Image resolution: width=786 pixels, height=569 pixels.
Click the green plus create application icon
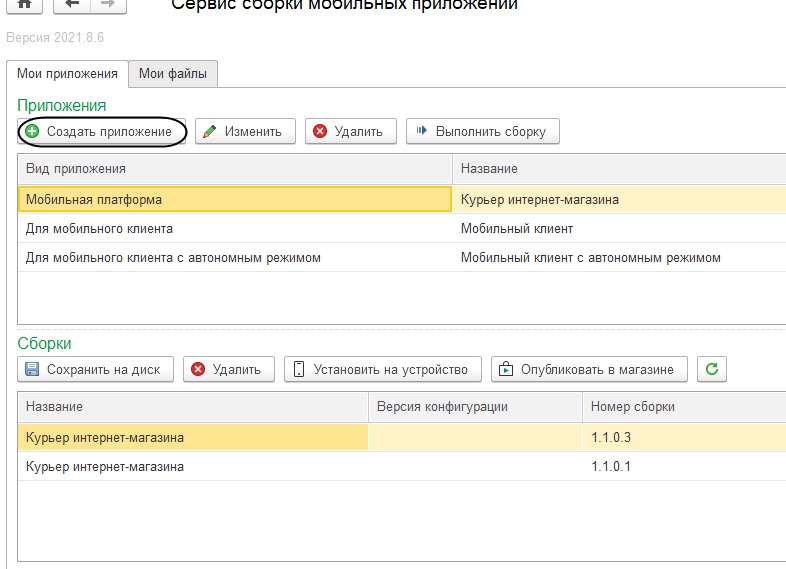(x=32, y=131)
